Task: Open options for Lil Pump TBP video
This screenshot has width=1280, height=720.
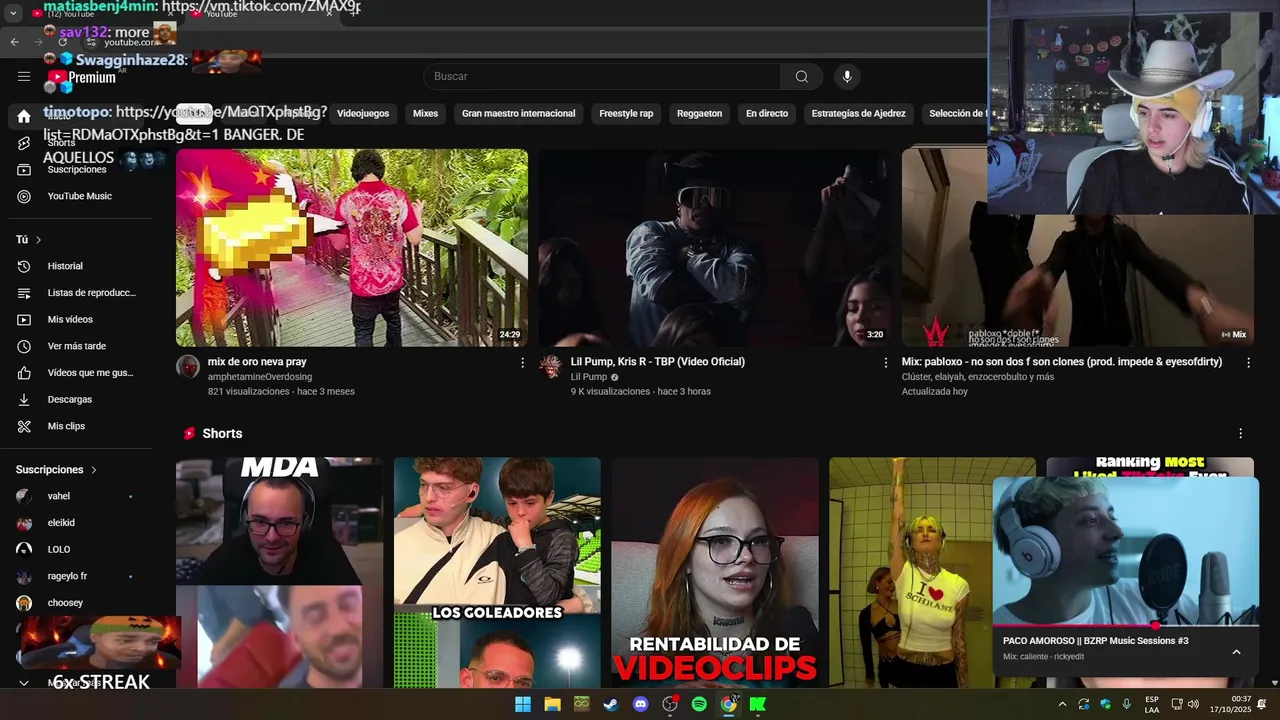Action: click(885, 363)
